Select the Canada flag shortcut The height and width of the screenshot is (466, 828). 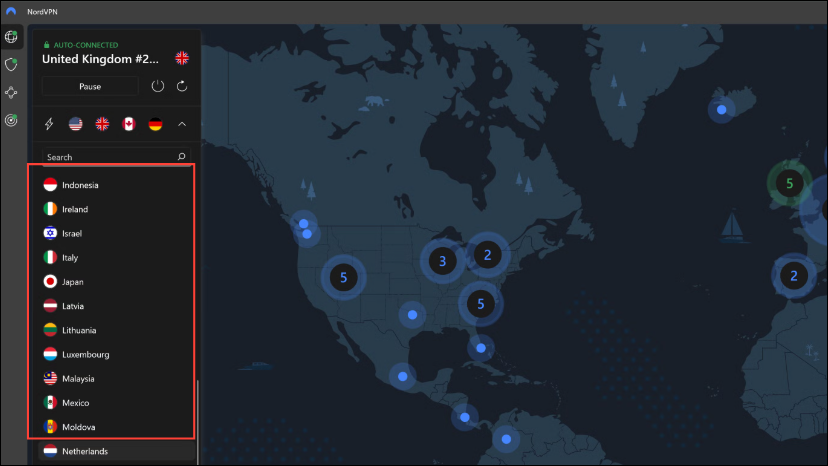pyautogui.click(x=128, y=124)
